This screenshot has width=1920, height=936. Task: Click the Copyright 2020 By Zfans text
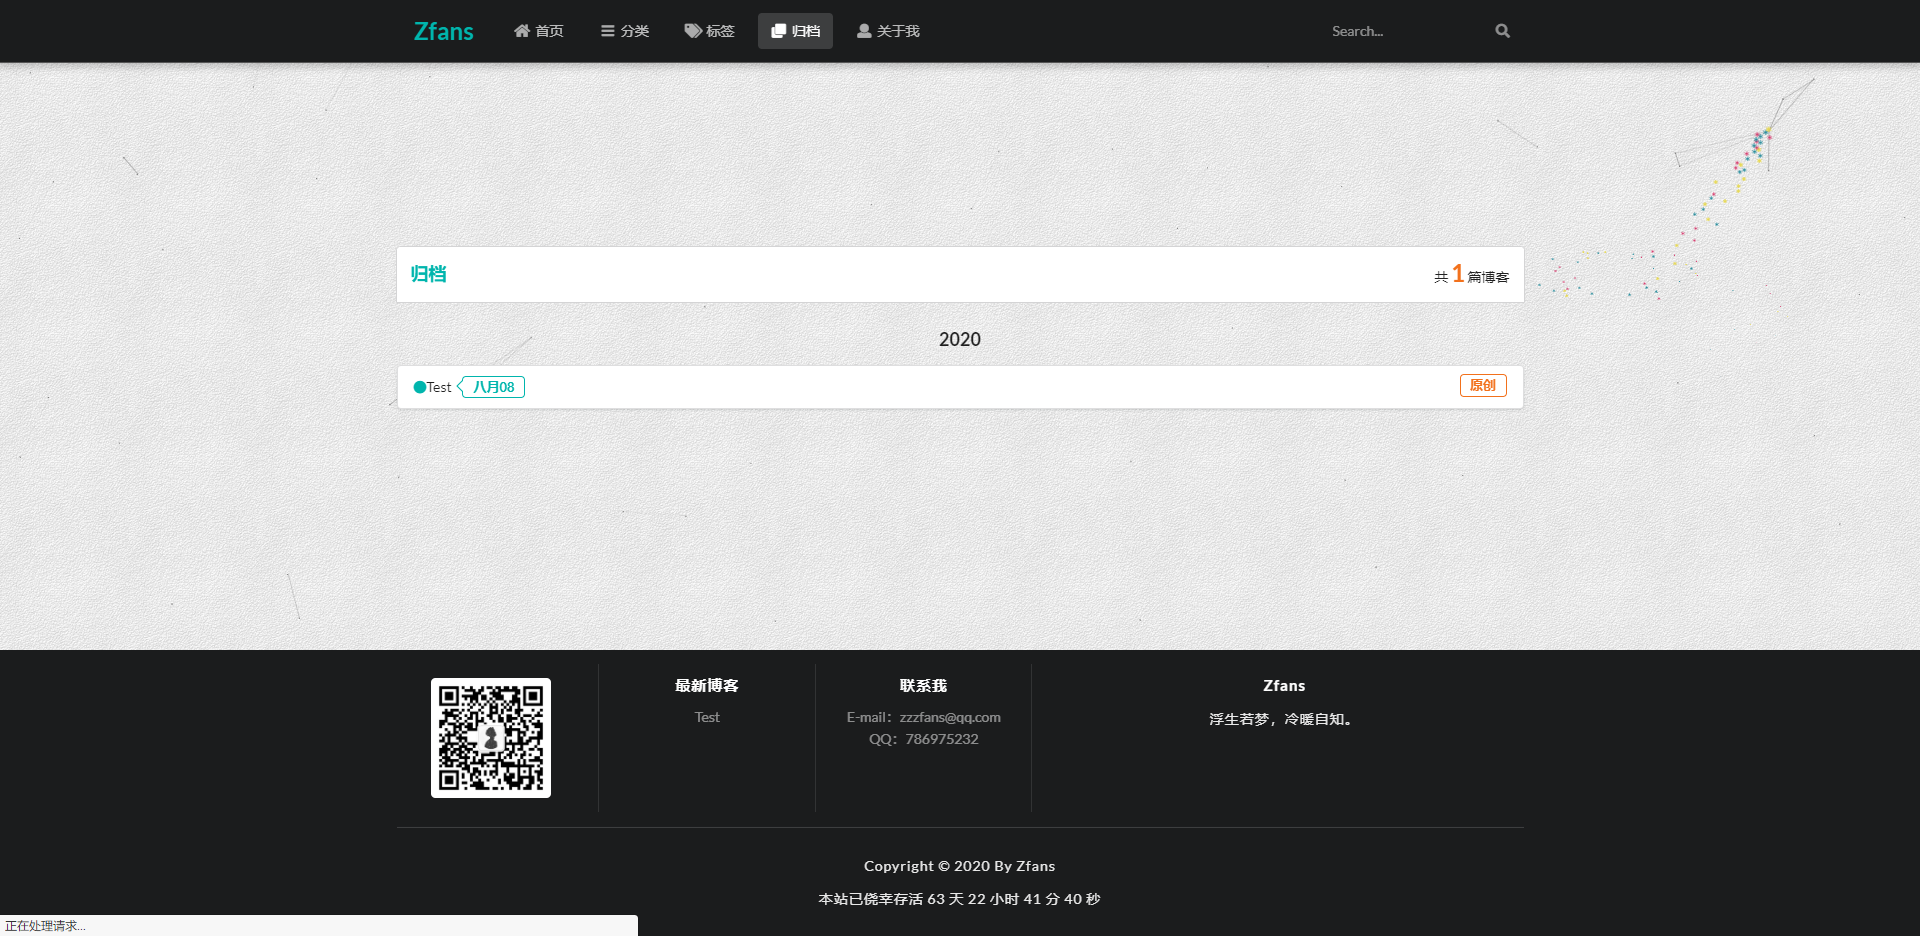click(960, 866)
